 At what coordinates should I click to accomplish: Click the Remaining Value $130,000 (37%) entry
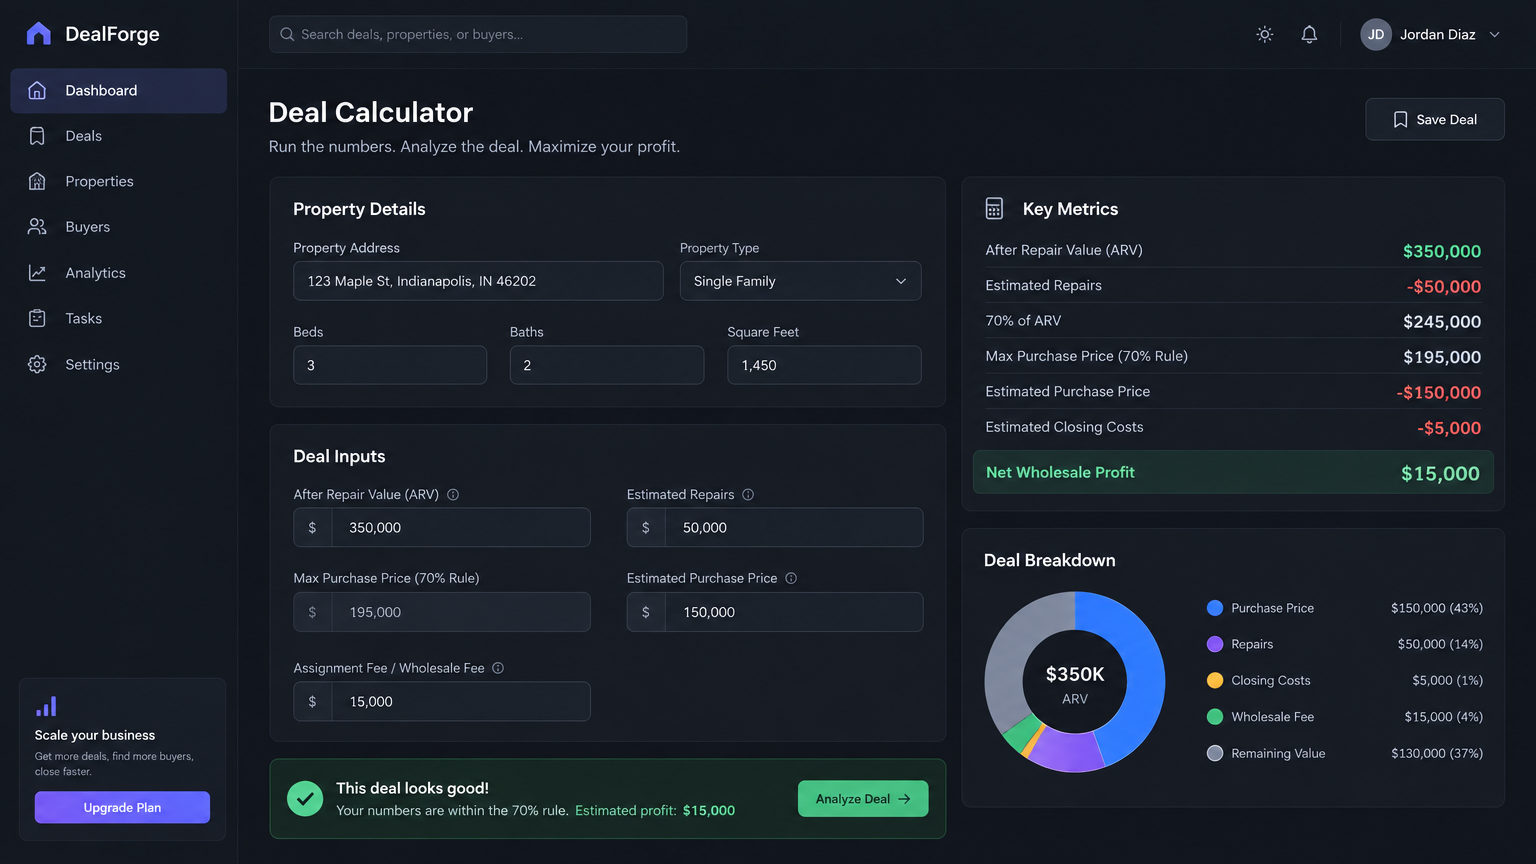(1345, 753)
